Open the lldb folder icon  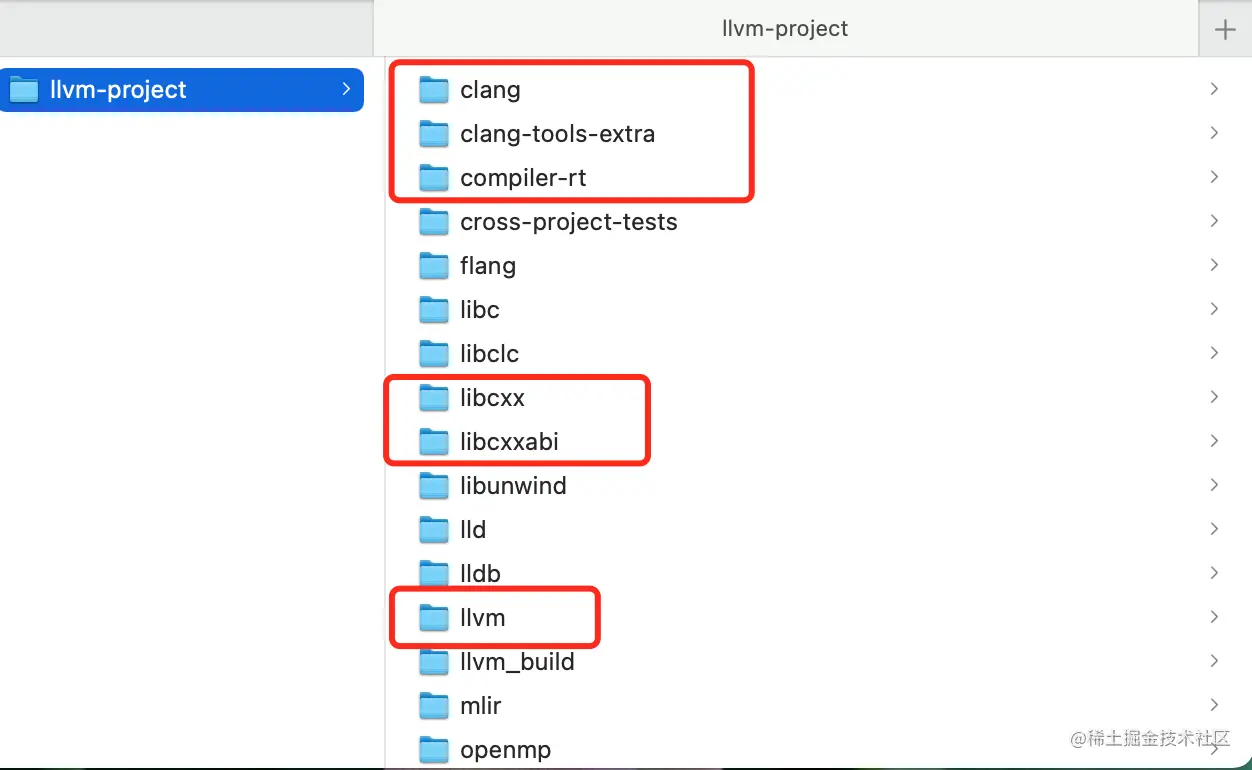pos(434,573)
